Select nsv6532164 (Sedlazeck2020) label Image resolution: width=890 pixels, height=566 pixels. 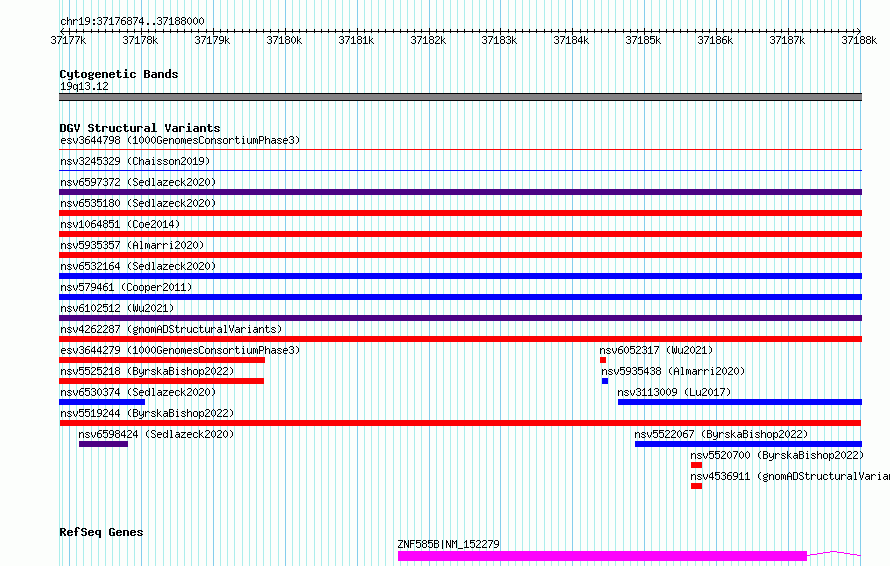tap(138, 266)
